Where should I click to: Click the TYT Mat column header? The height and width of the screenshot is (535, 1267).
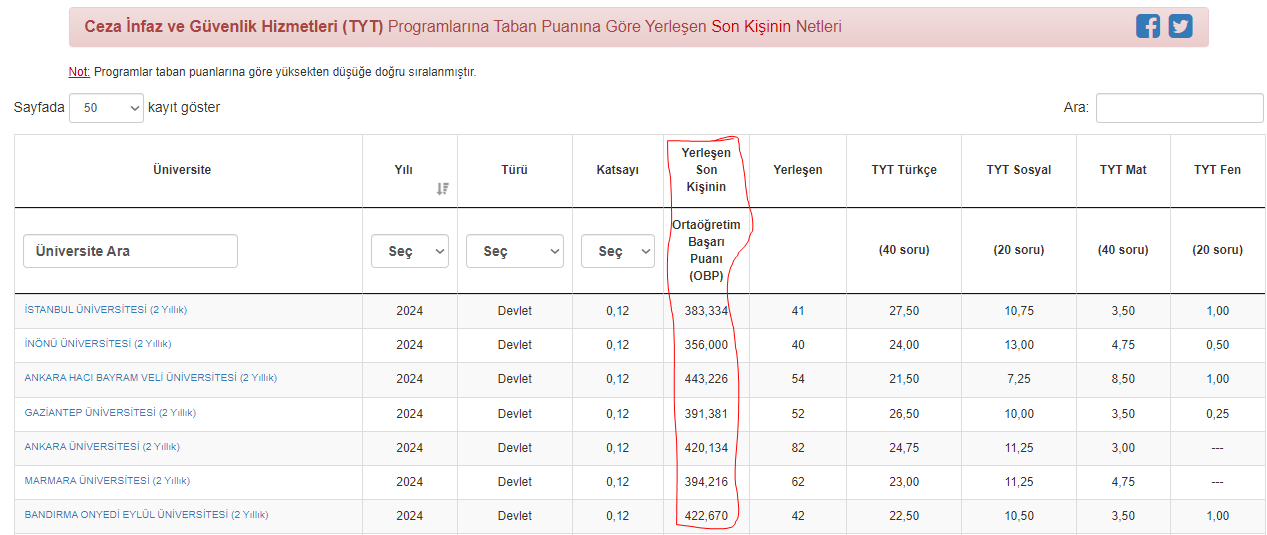click(x=1123, y=170)
